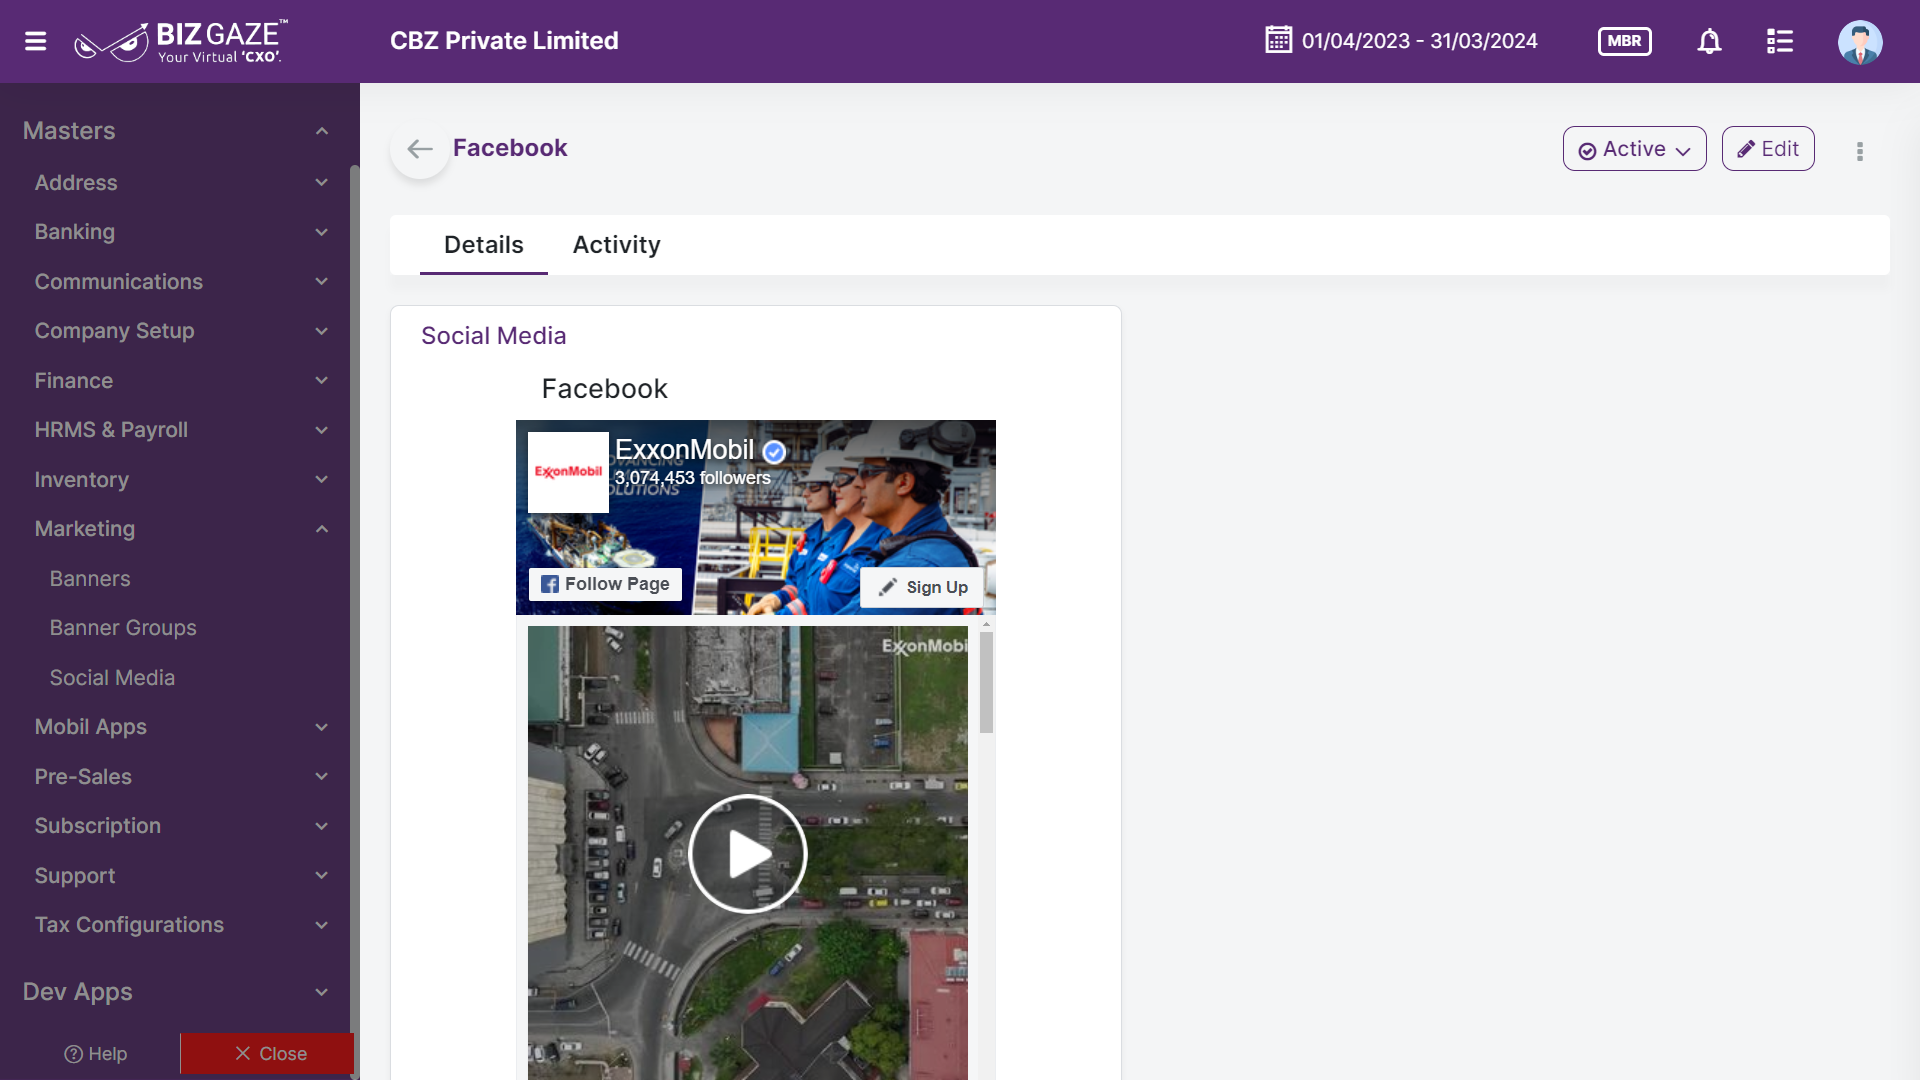Open the financial year calendar icon

pyautogui.click(x=1278, y=40)
